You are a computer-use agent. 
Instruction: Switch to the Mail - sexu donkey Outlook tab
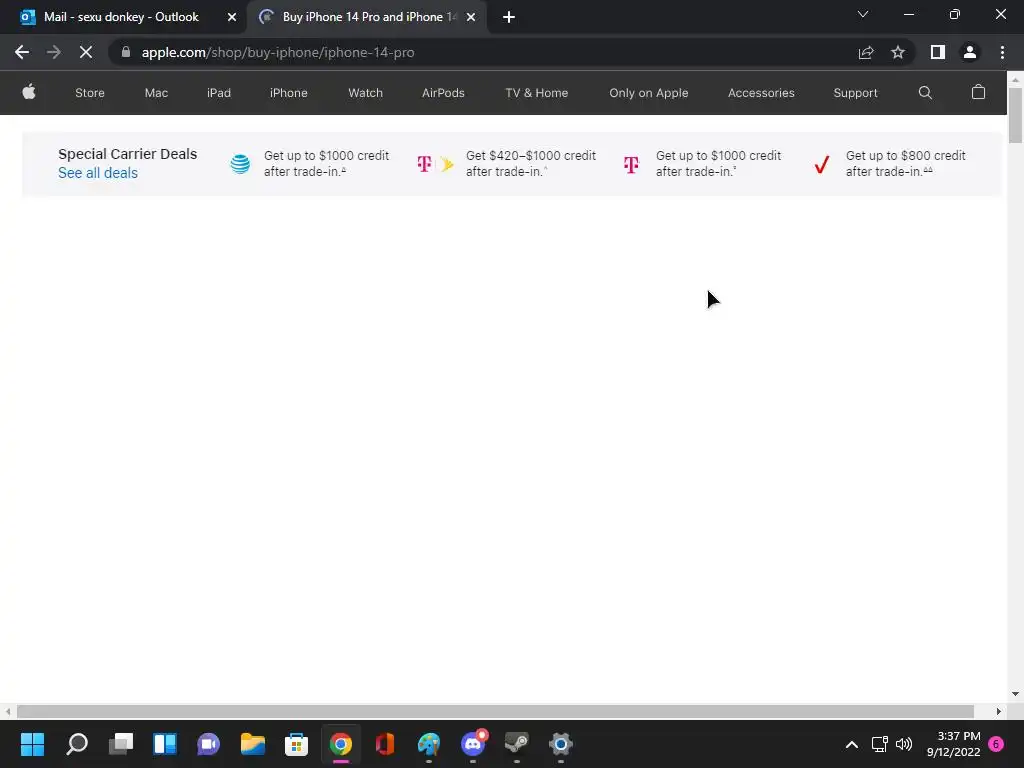click(123, 17)
